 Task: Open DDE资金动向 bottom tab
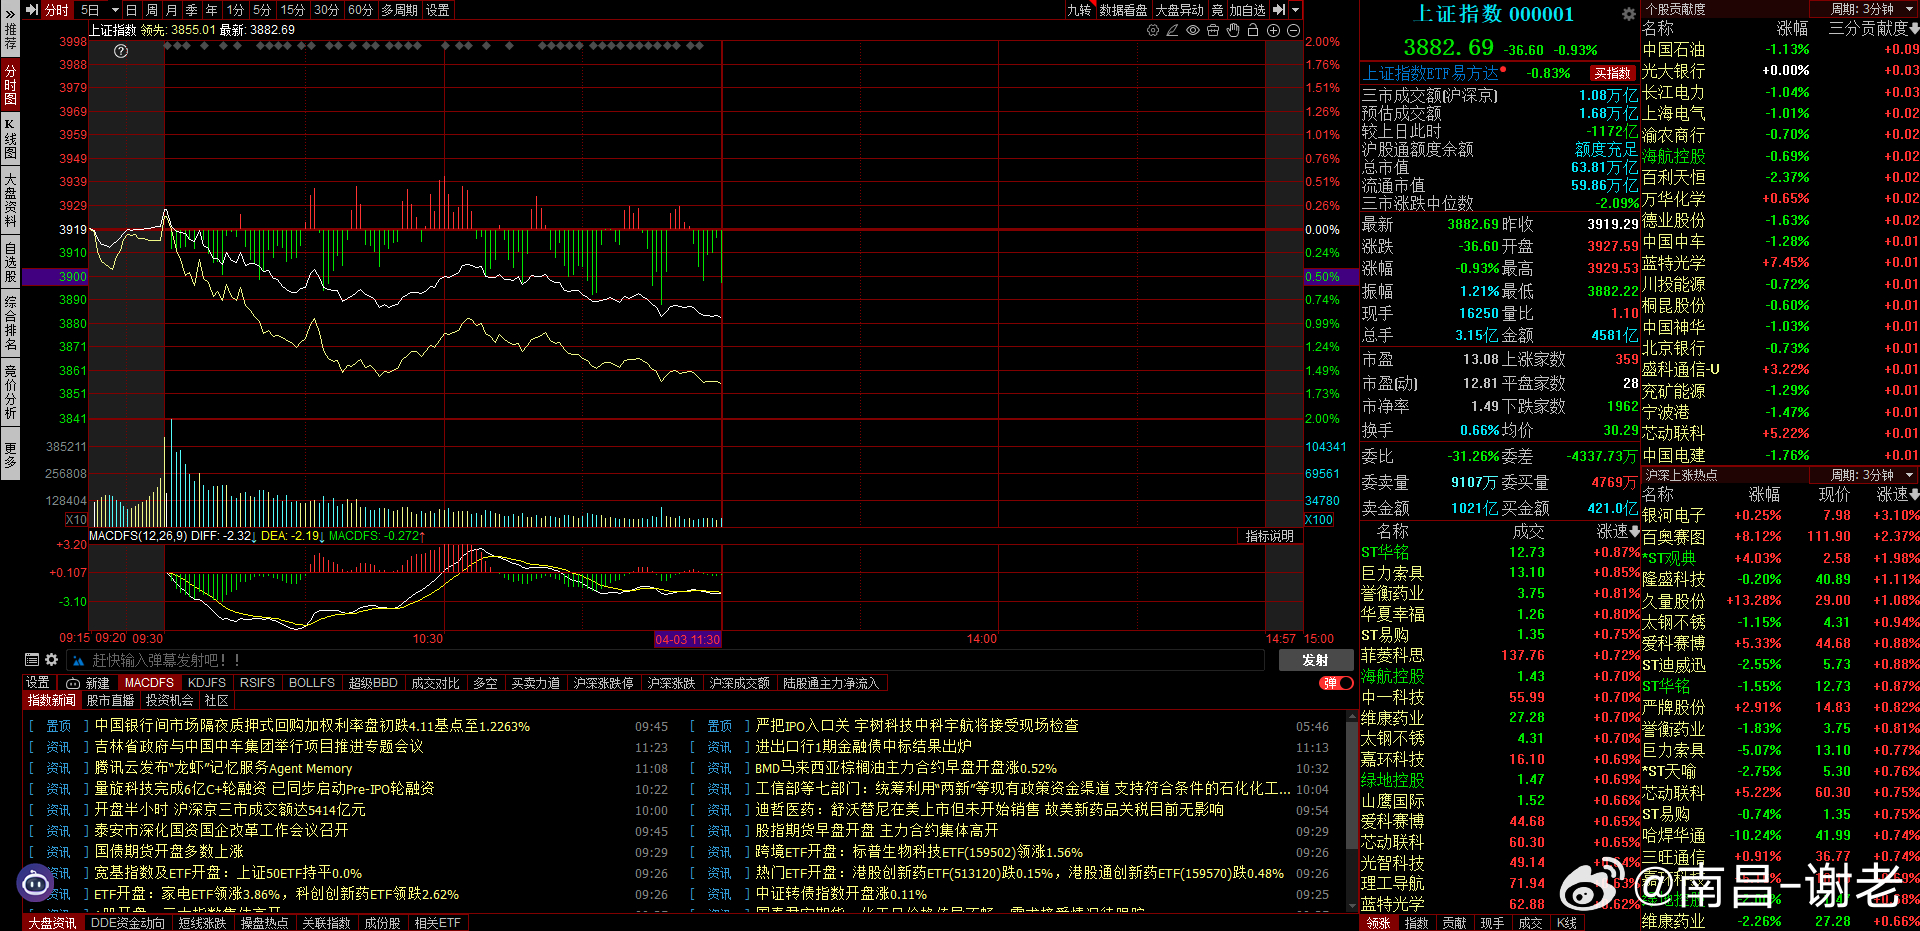128,923
